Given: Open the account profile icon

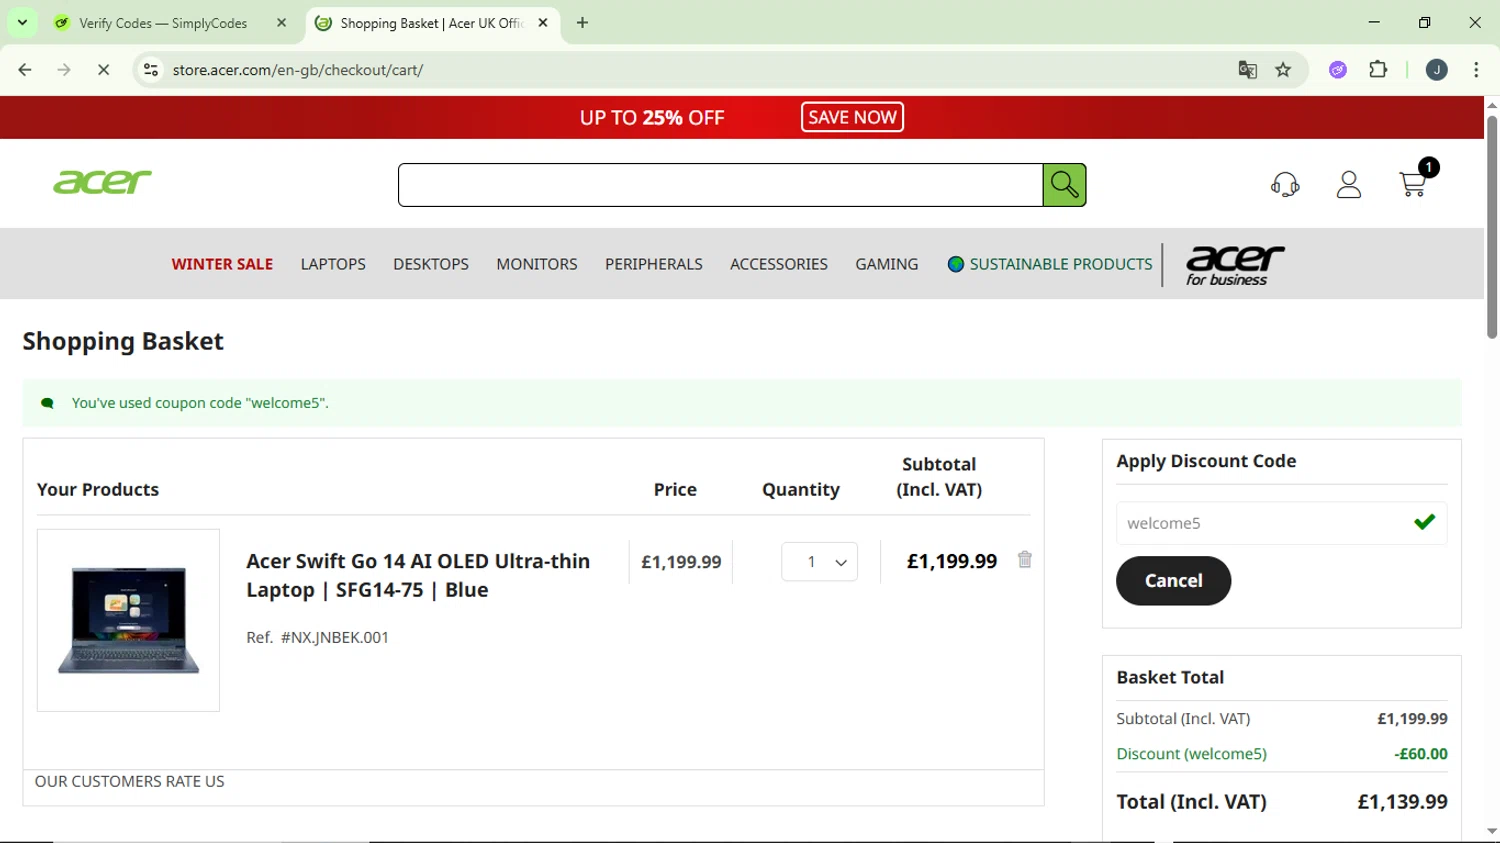Looking at the screenshot, I should [x=1349, y=184].
